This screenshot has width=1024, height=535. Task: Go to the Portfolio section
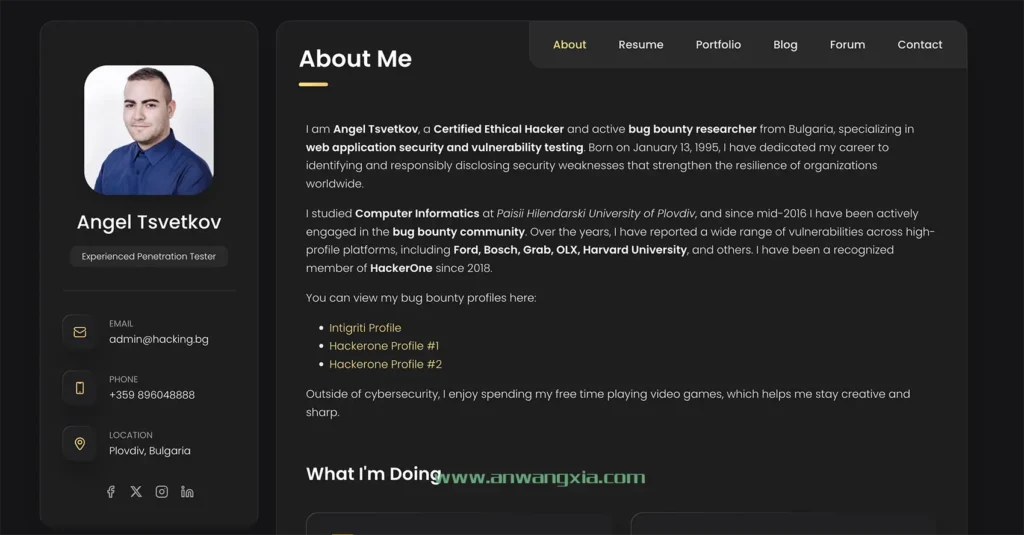(x=718, y=45)
